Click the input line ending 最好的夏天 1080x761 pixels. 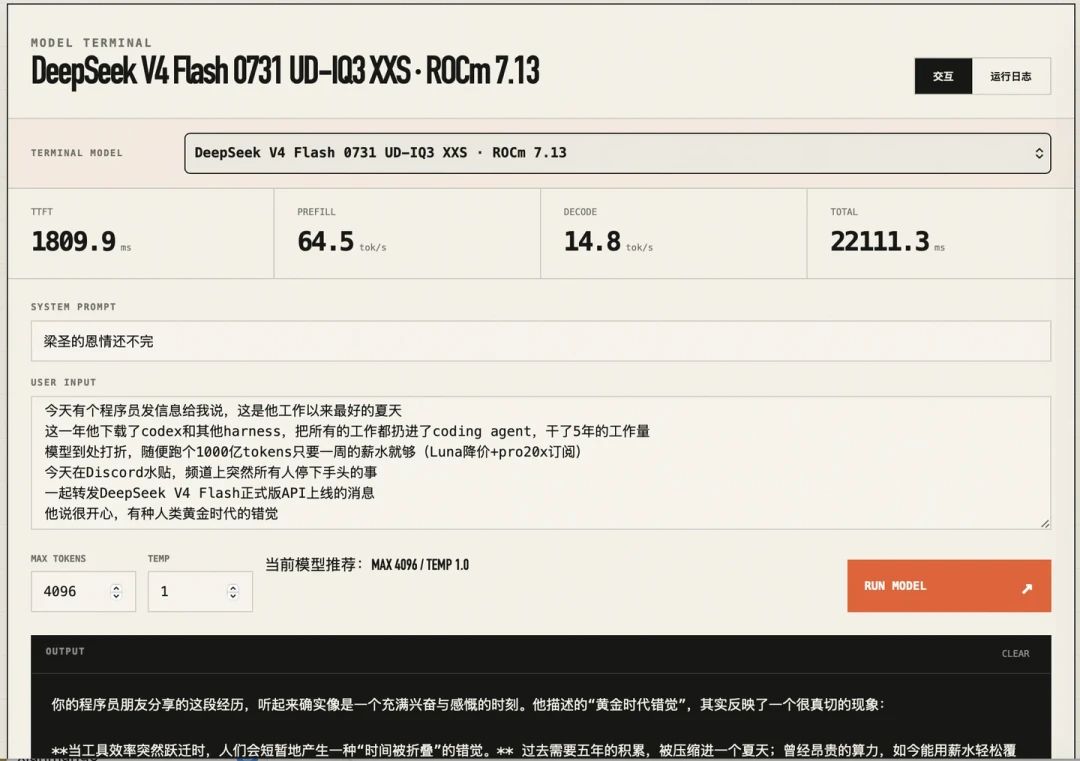pyautogui.click(x=223, y=410)
